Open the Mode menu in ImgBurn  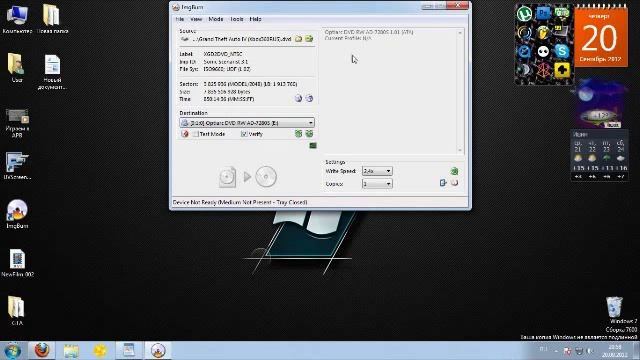point(216,19)
